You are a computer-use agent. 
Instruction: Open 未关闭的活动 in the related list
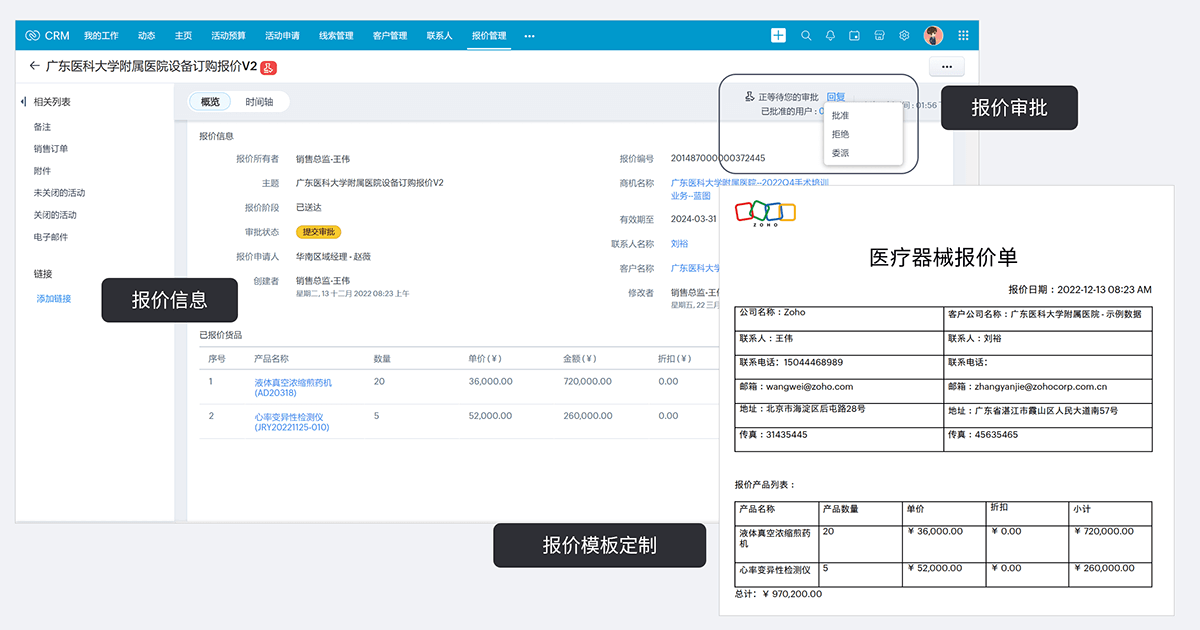pyautogui.click(x=59, y=193)
